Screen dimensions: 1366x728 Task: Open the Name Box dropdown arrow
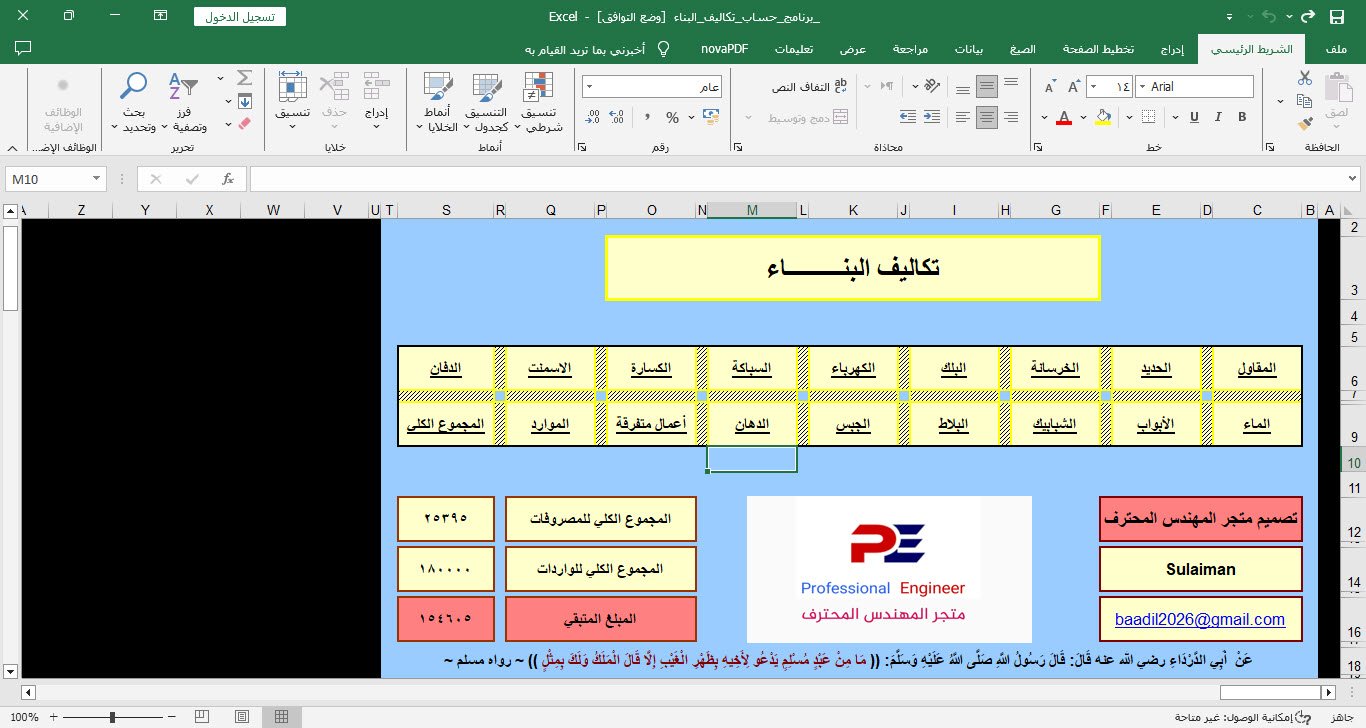[x=97, y=179]
